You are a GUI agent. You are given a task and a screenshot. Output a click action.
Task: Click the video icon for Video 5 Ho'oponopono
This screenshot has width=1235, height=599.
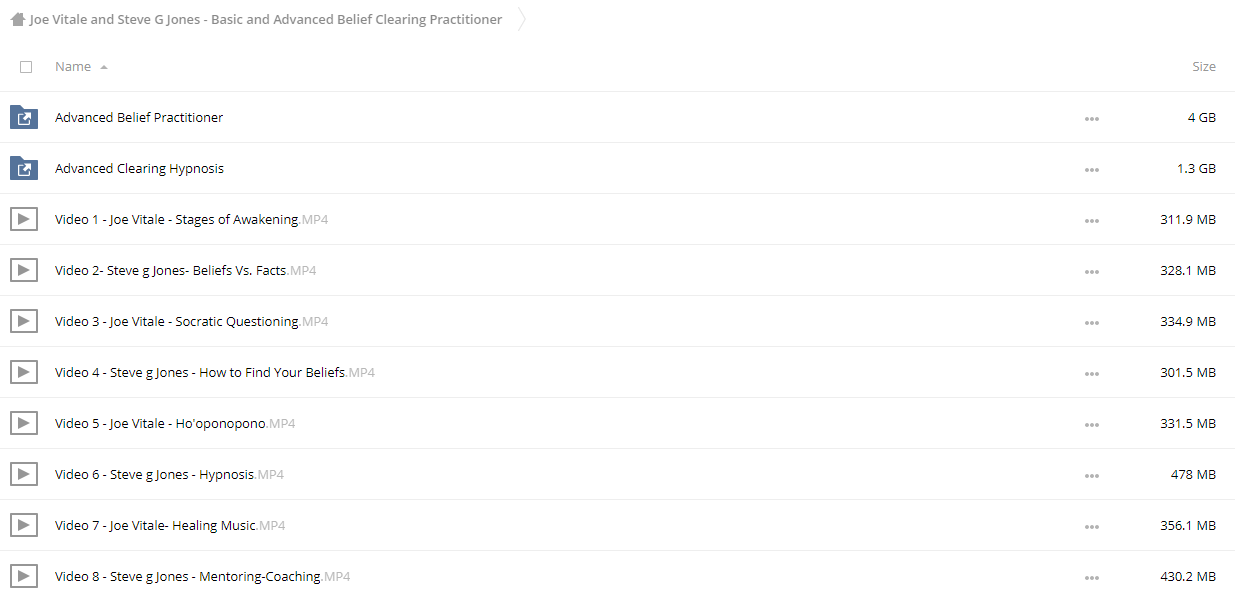24,424
